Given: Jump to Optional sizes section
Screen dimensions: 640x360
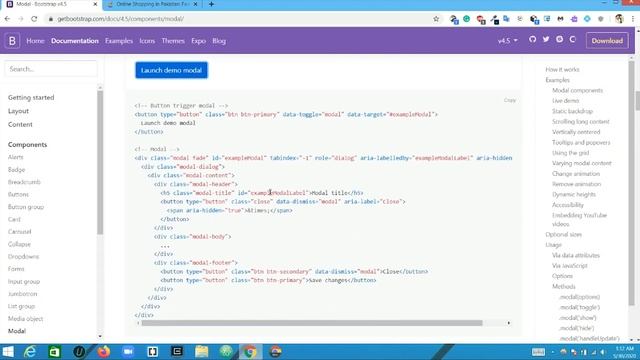Looking at the screenshot, I should pos(563,234).
